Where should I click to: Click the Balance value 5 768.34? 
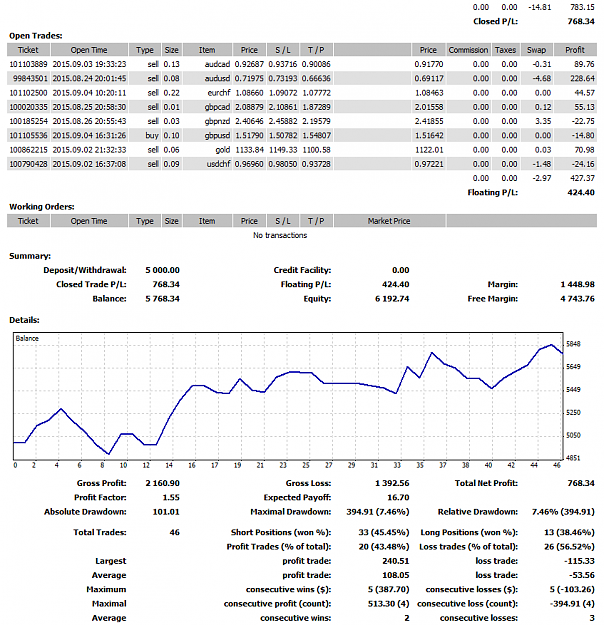click(x=162, y=299)
